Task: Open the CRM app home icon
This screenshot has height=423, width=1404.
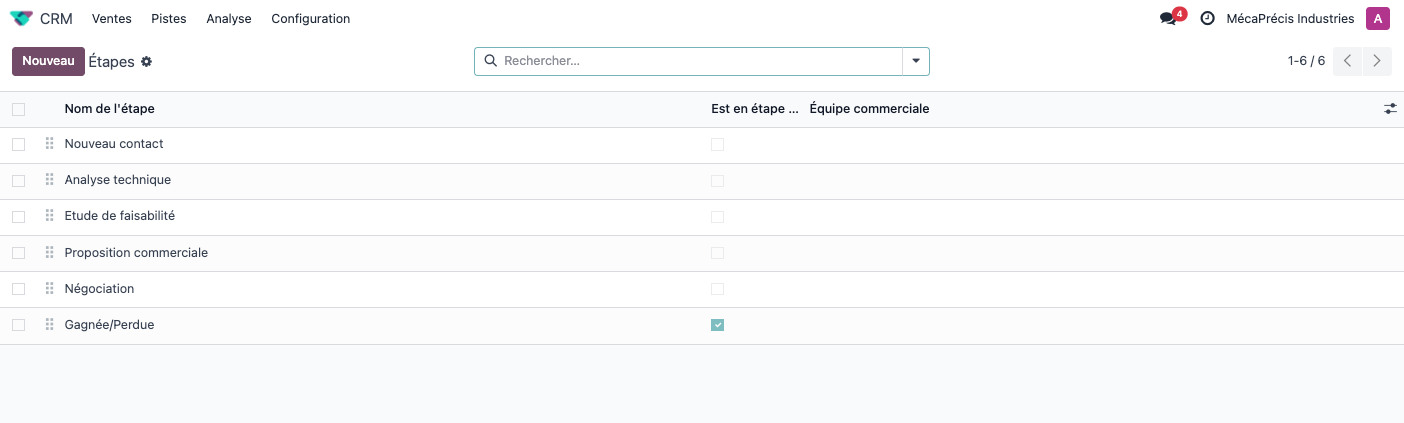Action: (21, 19)
